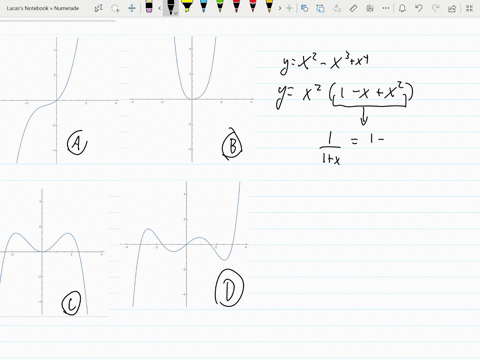Redo the last action
This screenshot has height=360, width=480.
click(435, 8)
